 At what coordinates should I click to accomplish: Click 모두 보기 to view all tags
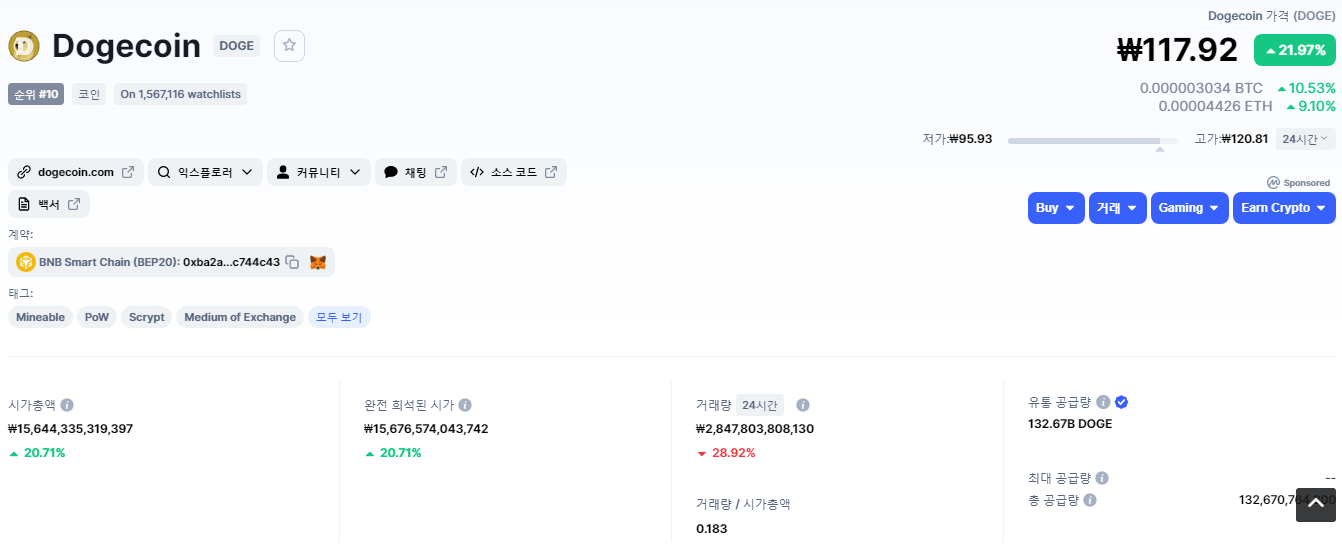(x=339, y=317)
